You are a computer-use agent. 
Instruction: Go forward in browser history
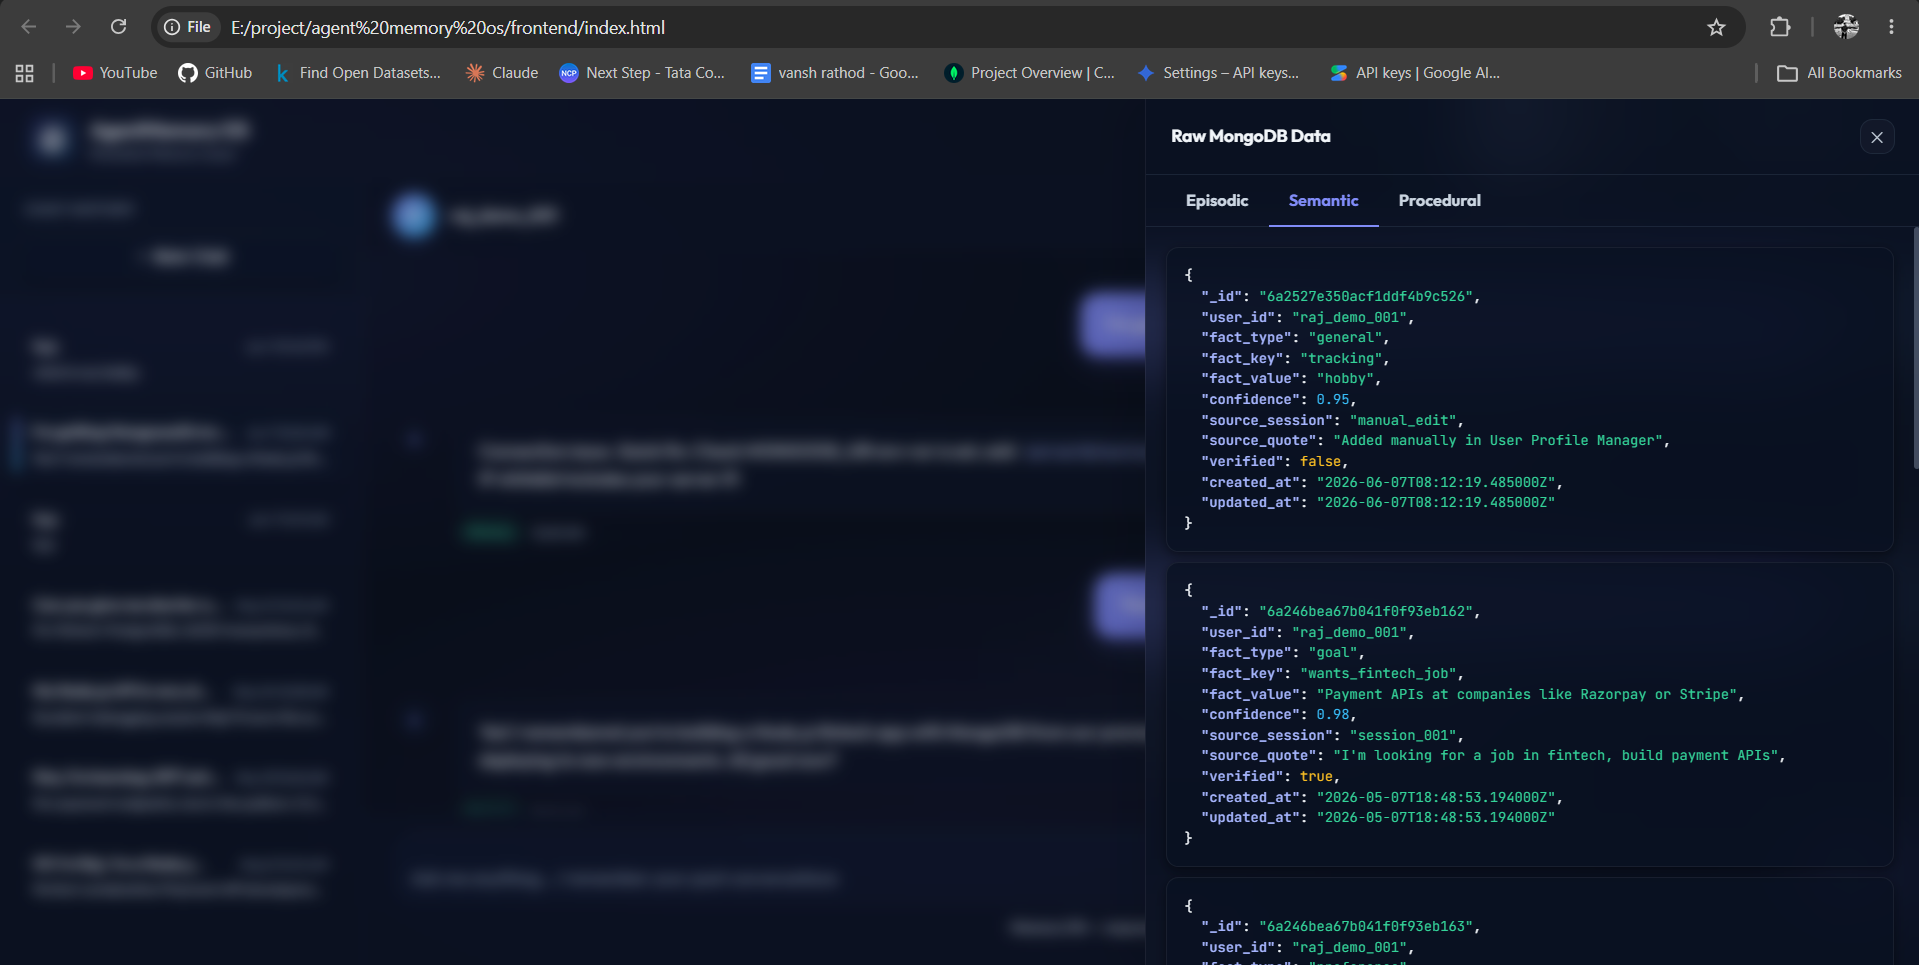pos(73,27)
